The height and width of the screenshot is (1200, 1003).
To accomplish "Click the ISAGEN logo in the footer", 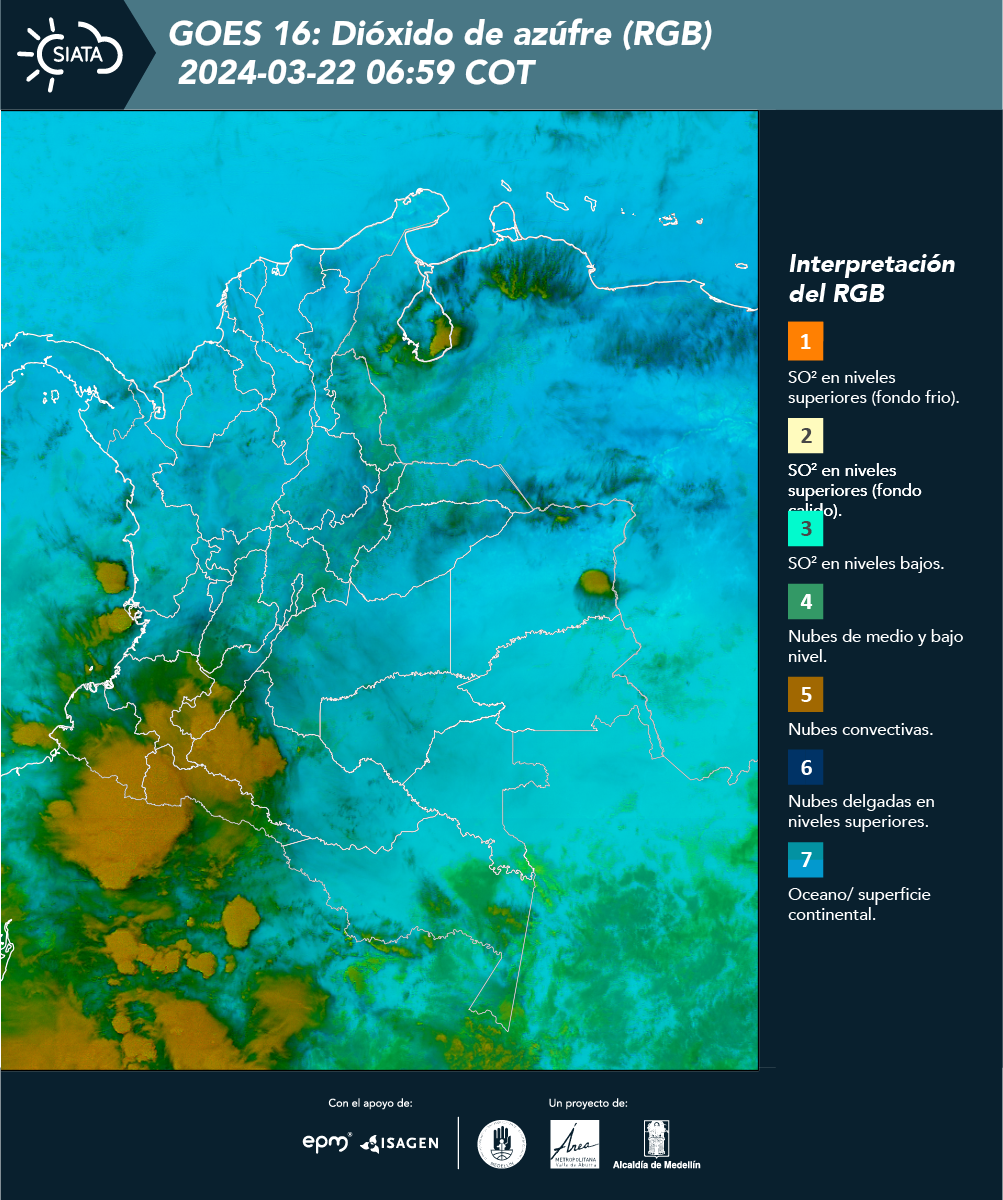I will (400, 1143).
